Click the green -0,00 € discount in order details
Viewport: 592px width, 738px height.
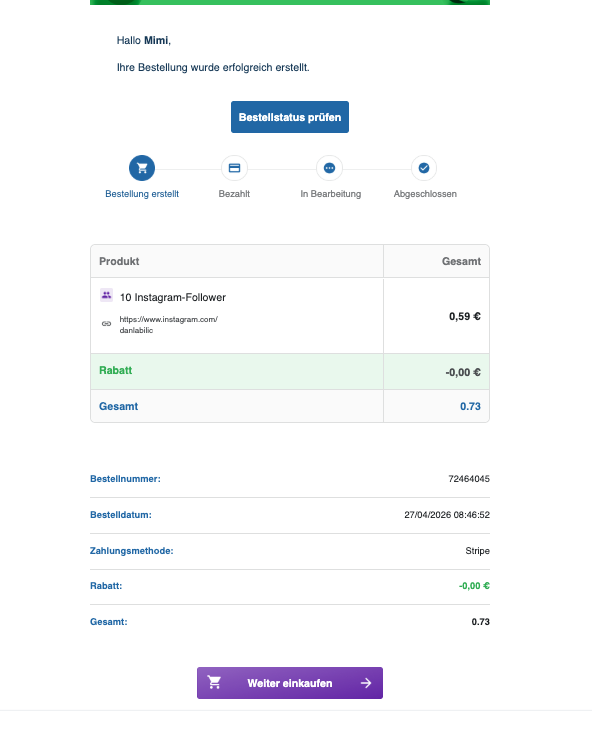coord(474,586)
